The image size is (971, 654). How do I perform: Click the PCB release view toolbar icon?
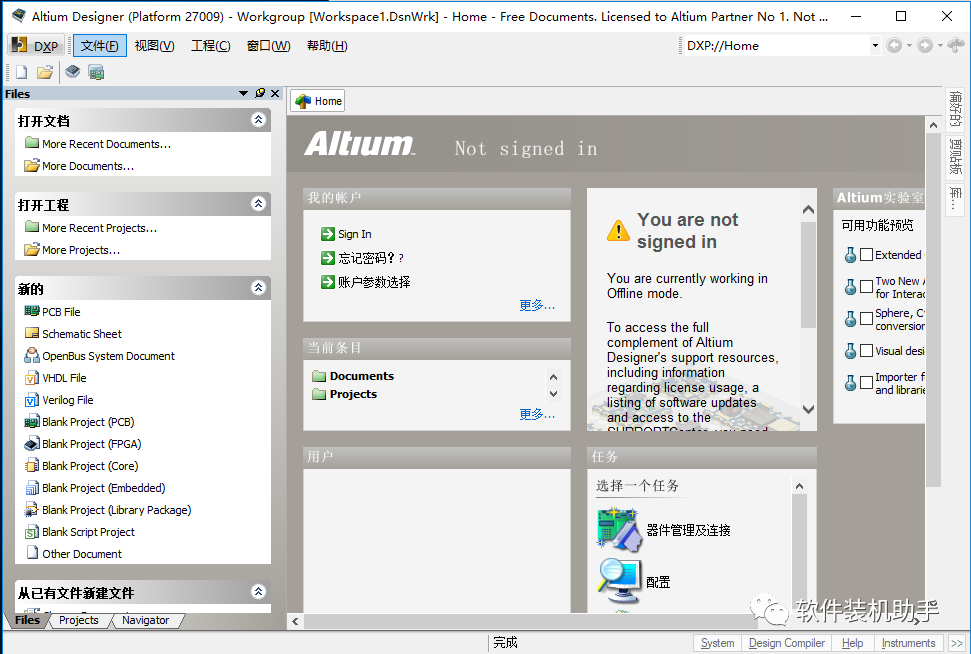point(96,72)
